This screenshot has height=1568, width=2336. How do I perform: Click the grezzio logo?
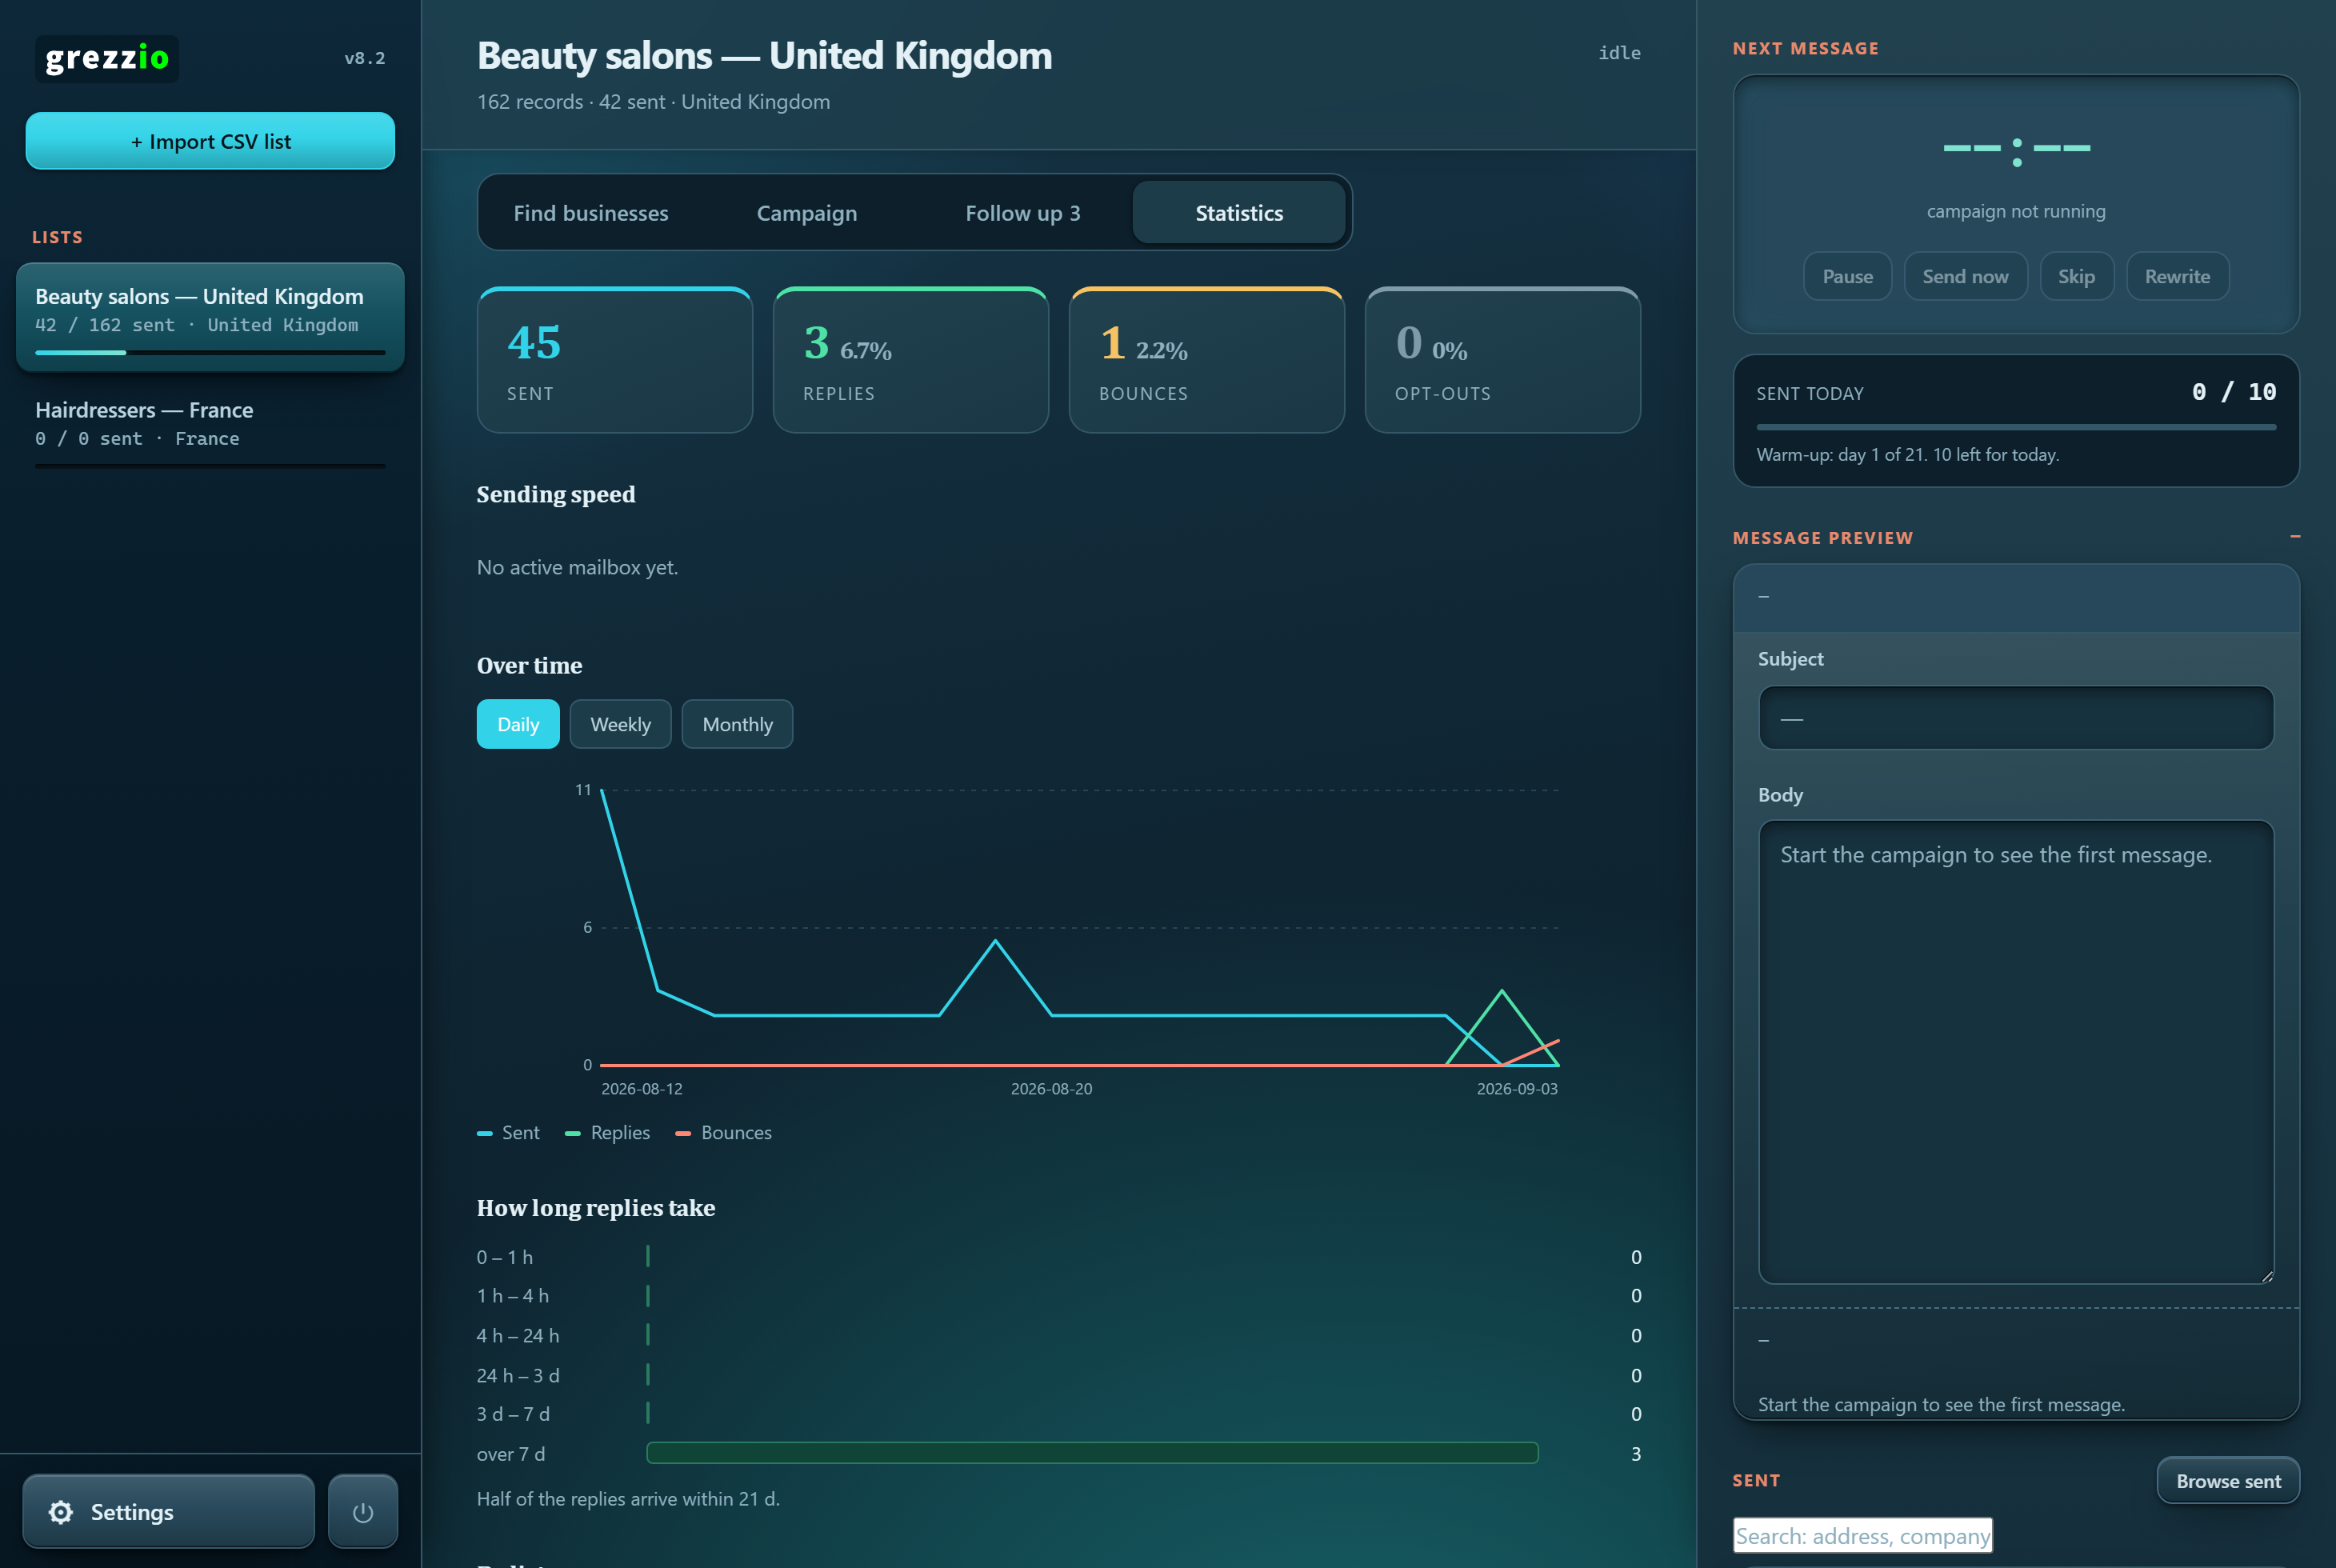click(x=107, y=58)
